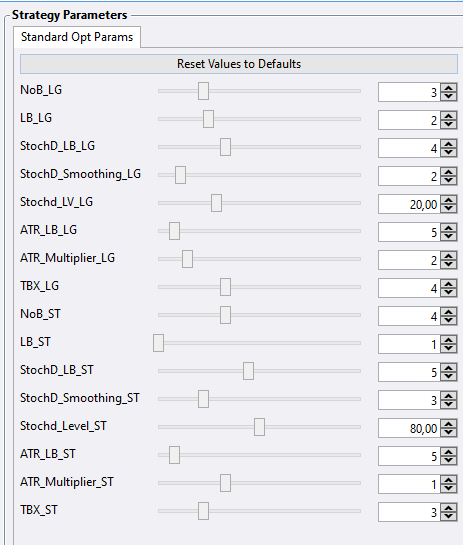
Task: Increase ATR_LB_ST with the up arrow
Action: click(x=449, y=452)
